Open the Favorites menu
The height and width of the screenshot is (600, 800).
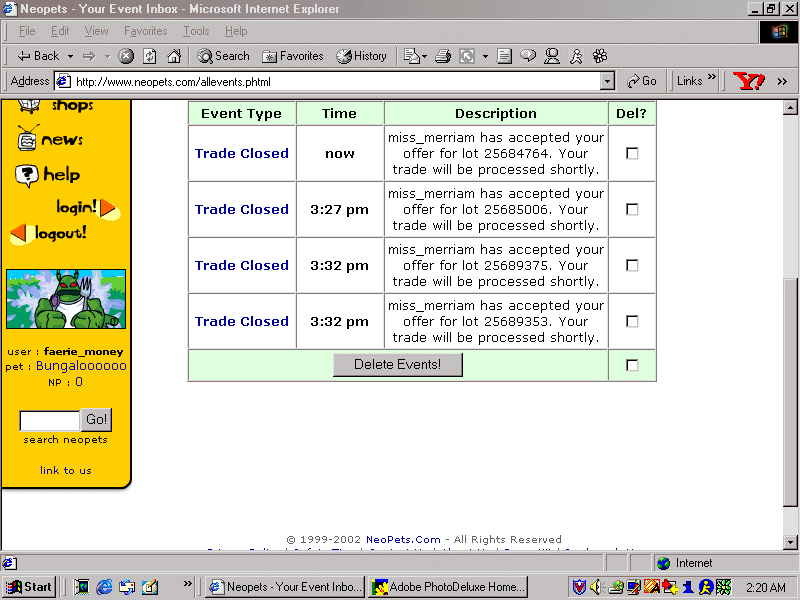click(145, 31)
